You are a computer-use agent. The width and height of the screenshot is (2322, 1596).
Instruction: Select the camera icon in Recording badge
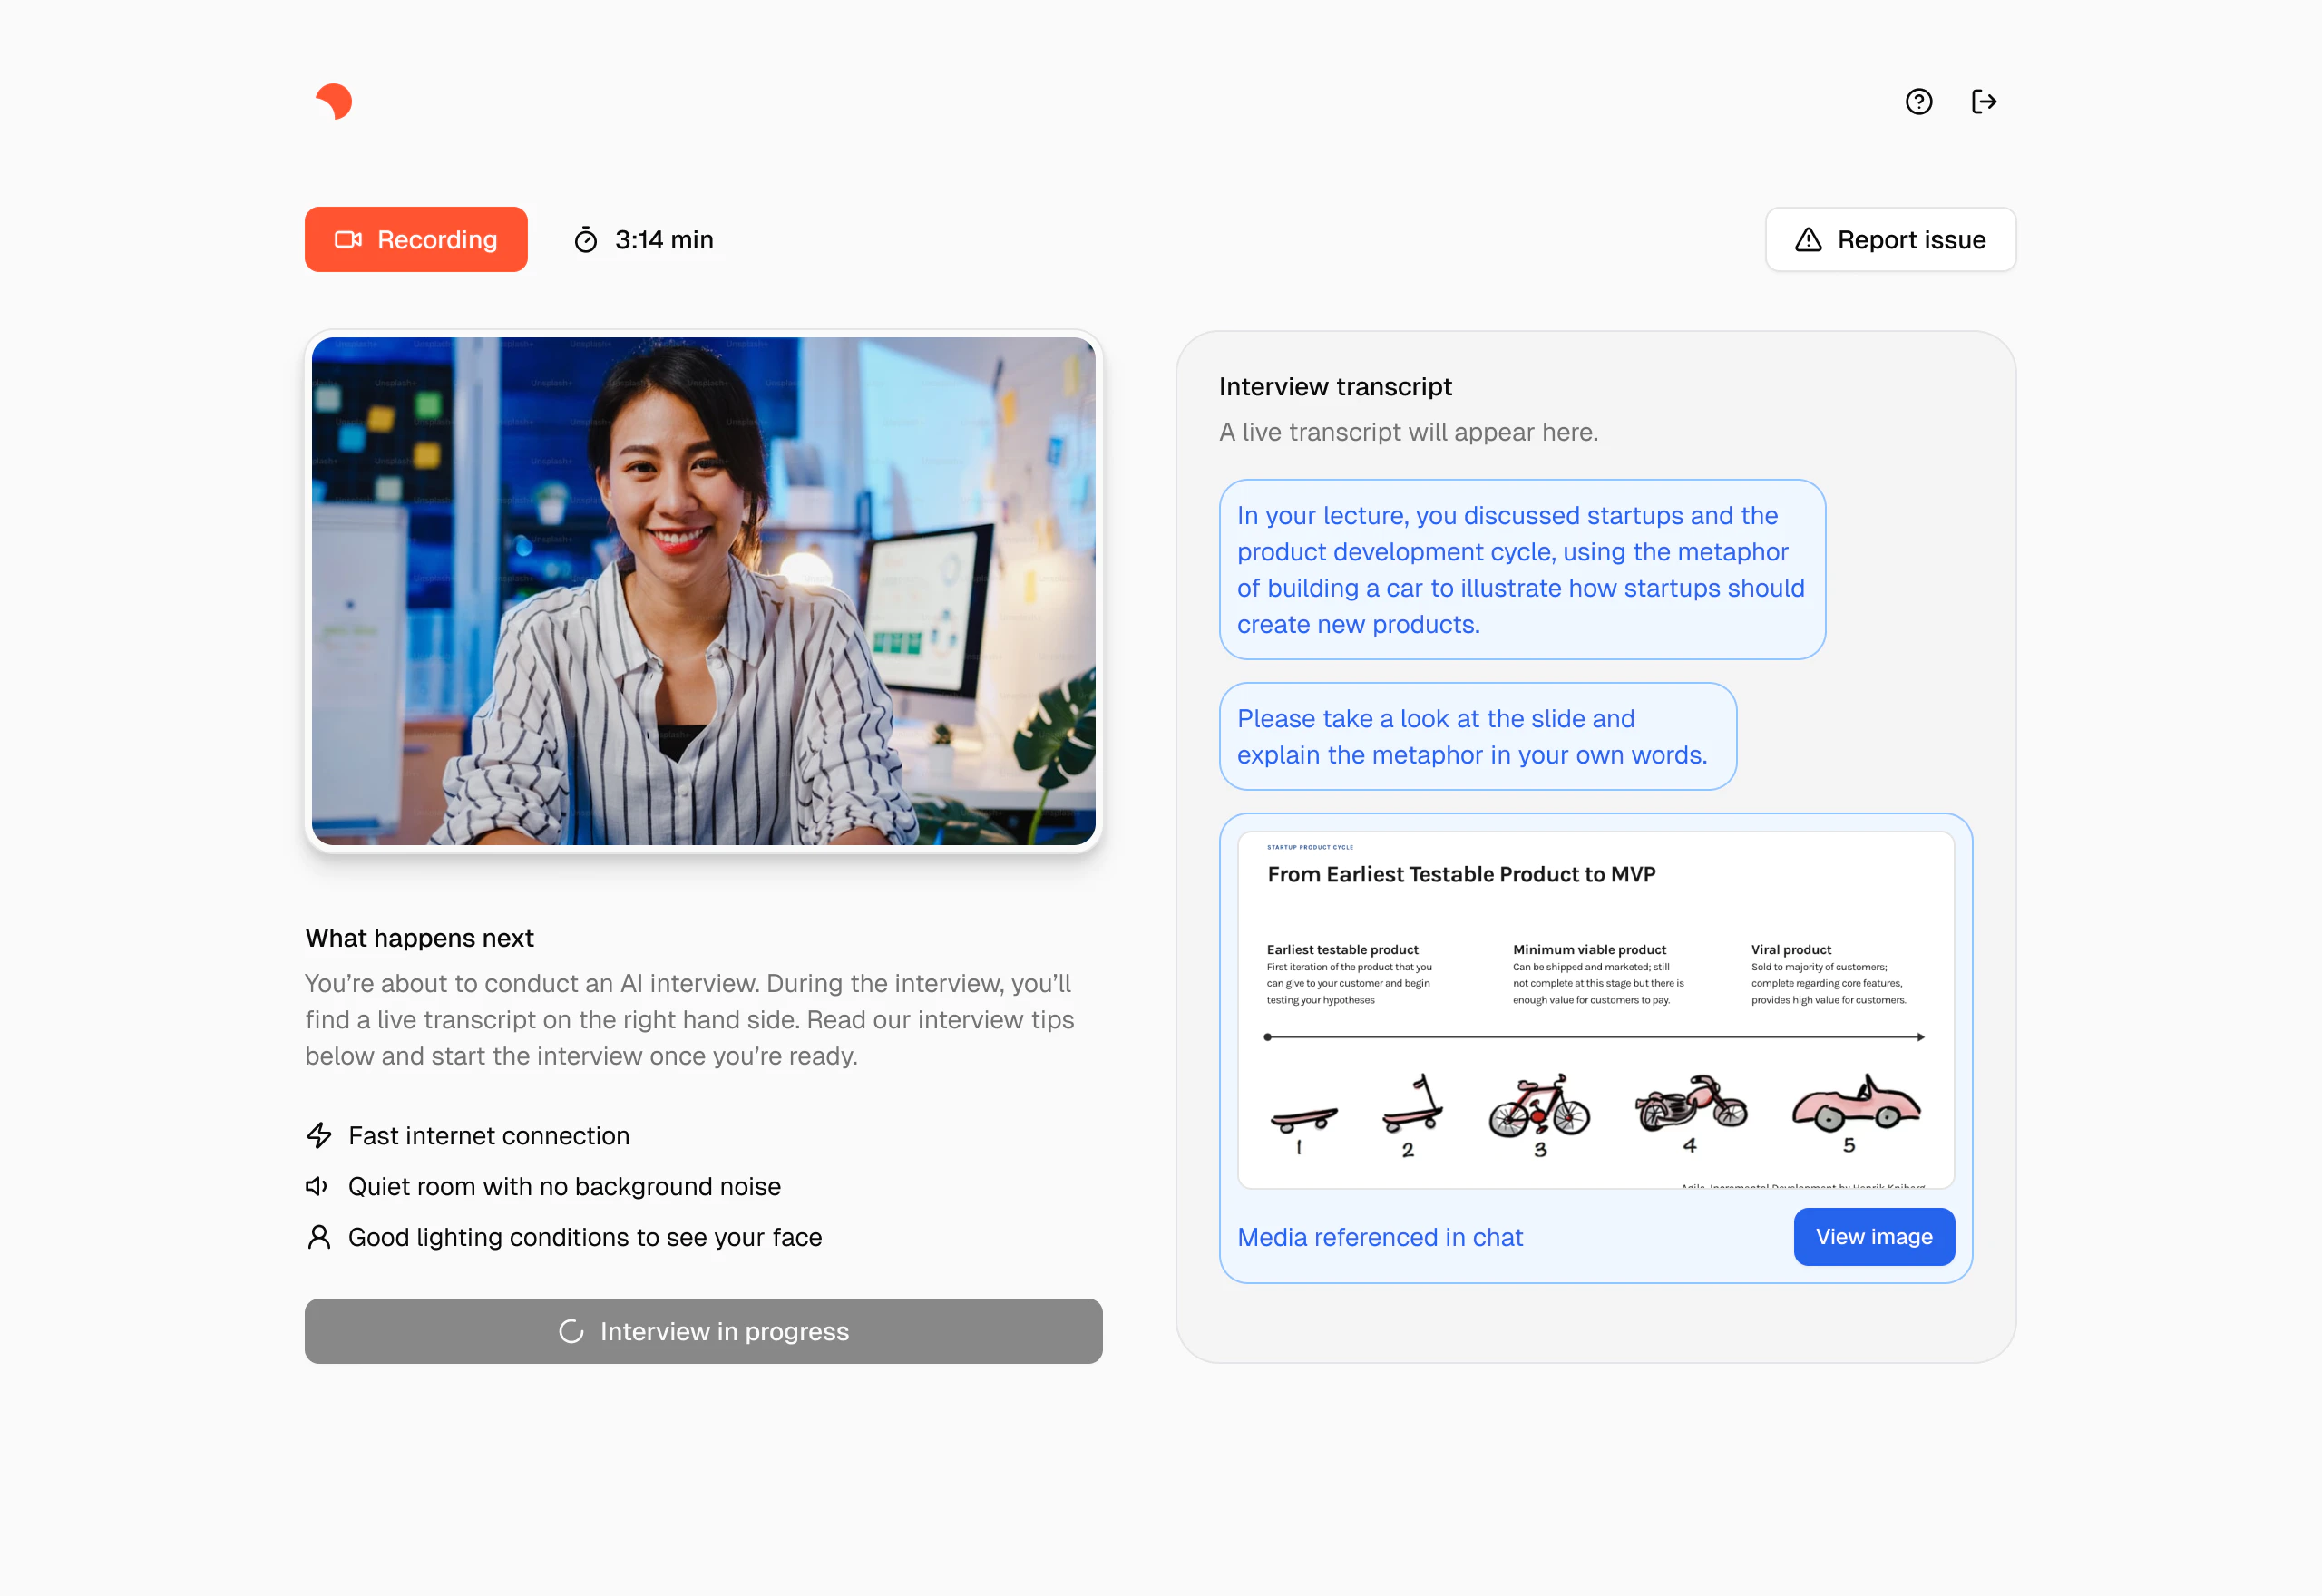click(348, 239)
